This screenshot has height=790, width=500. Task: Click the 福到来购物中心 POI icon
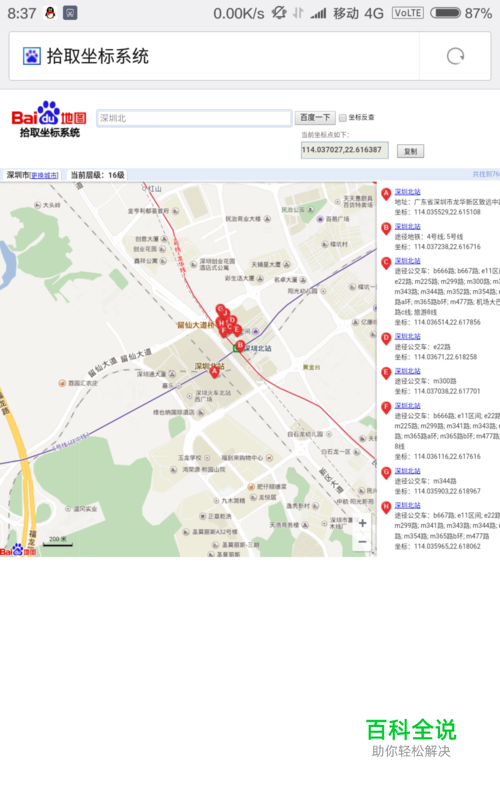click(x=270, y=457)
